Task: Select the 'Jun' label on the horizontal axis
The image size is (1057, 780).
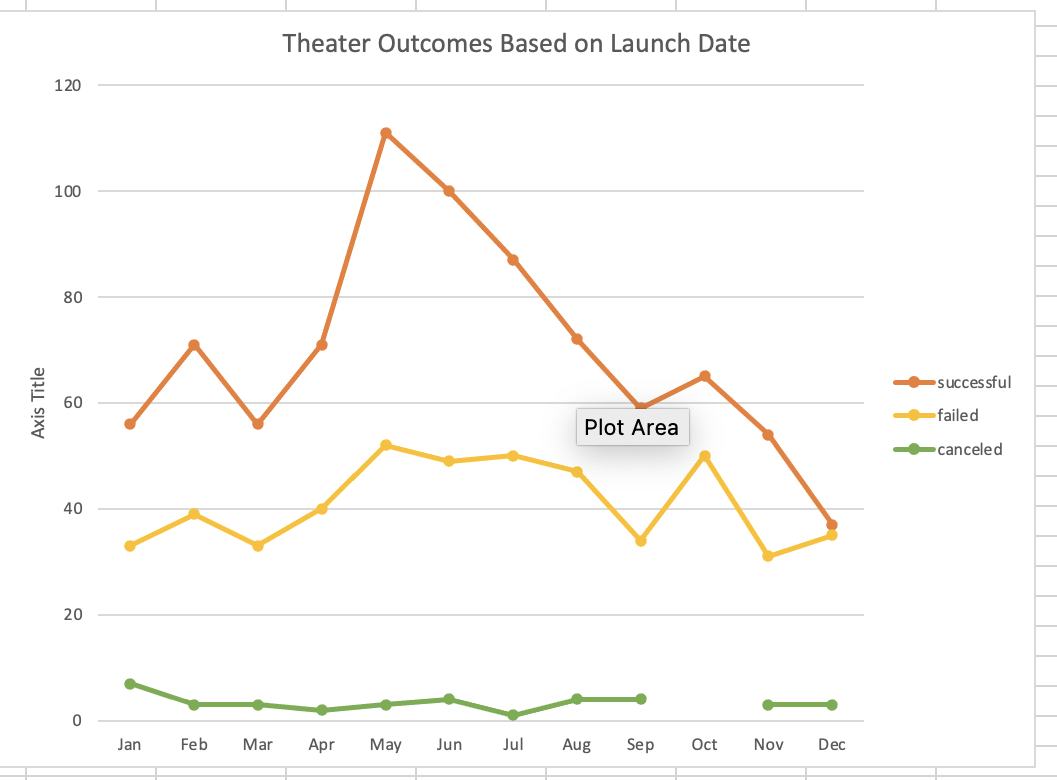Action: [449, 745]
